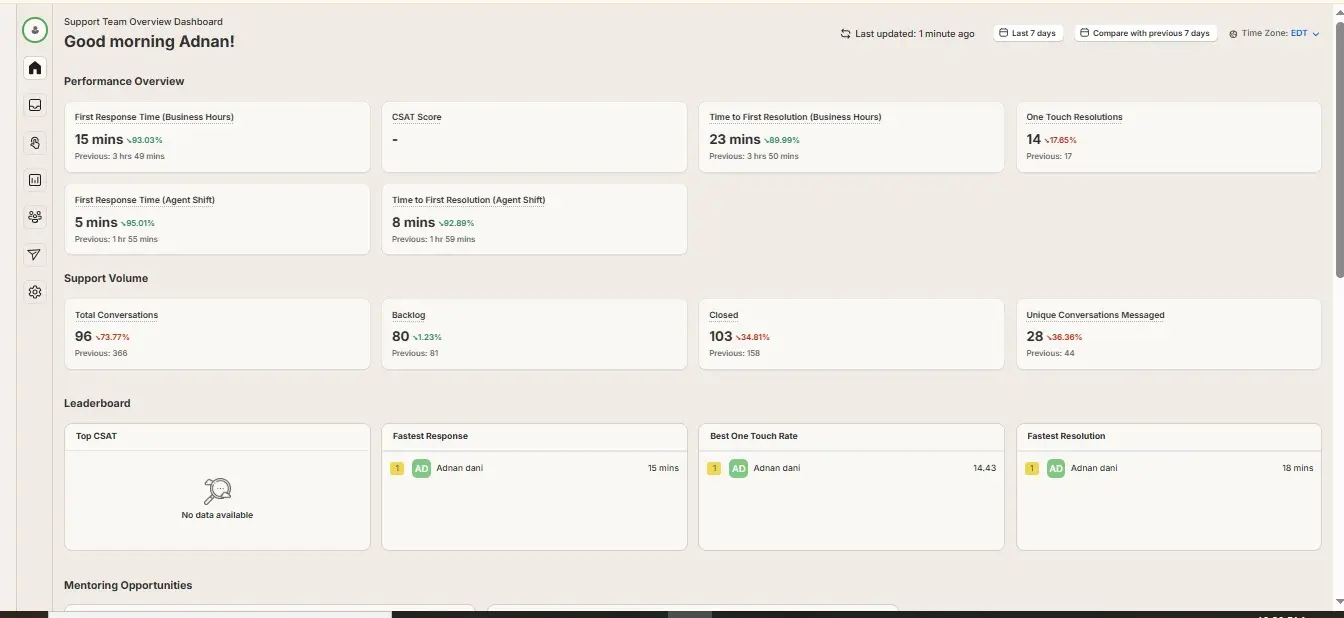
Task: Click the page vertical scrollbar thumb
Action: [1339, 150]
